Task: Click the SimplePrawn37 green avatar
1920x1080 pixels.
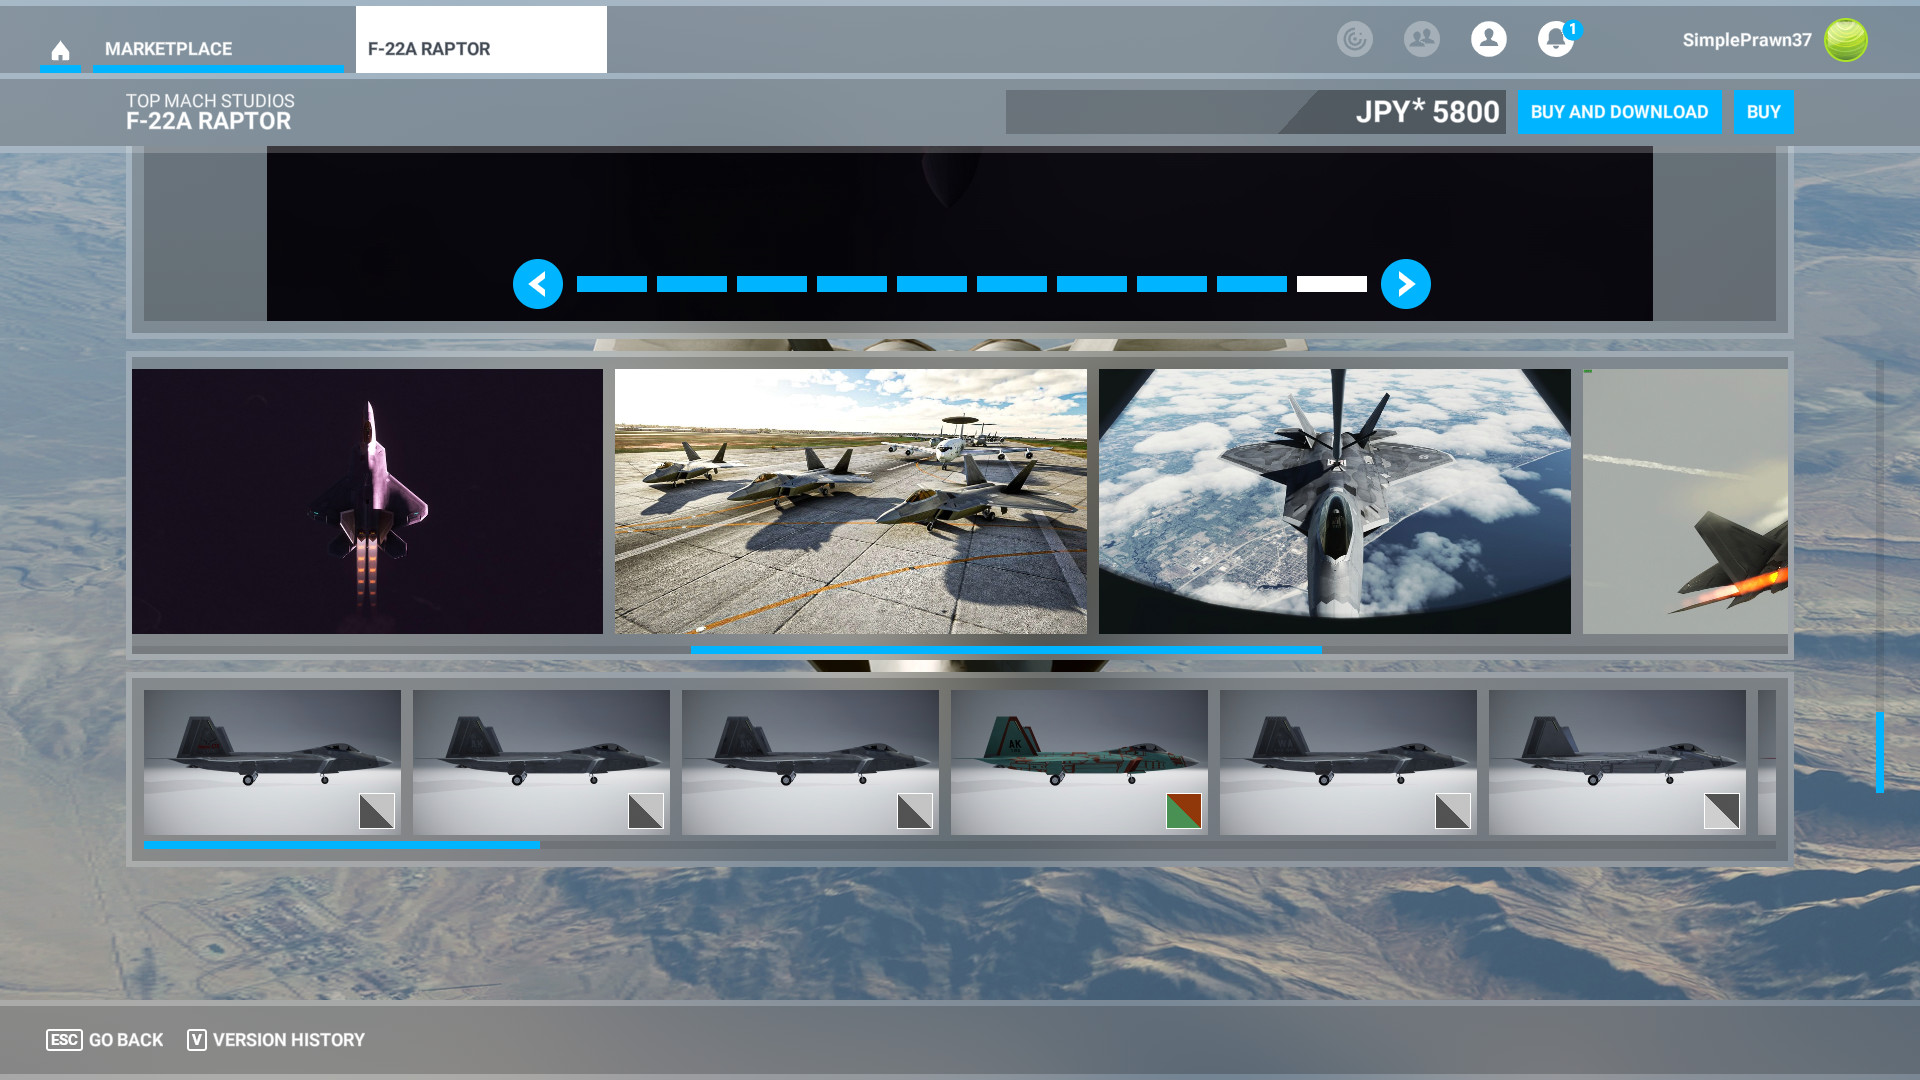Action: (1845, 40)
